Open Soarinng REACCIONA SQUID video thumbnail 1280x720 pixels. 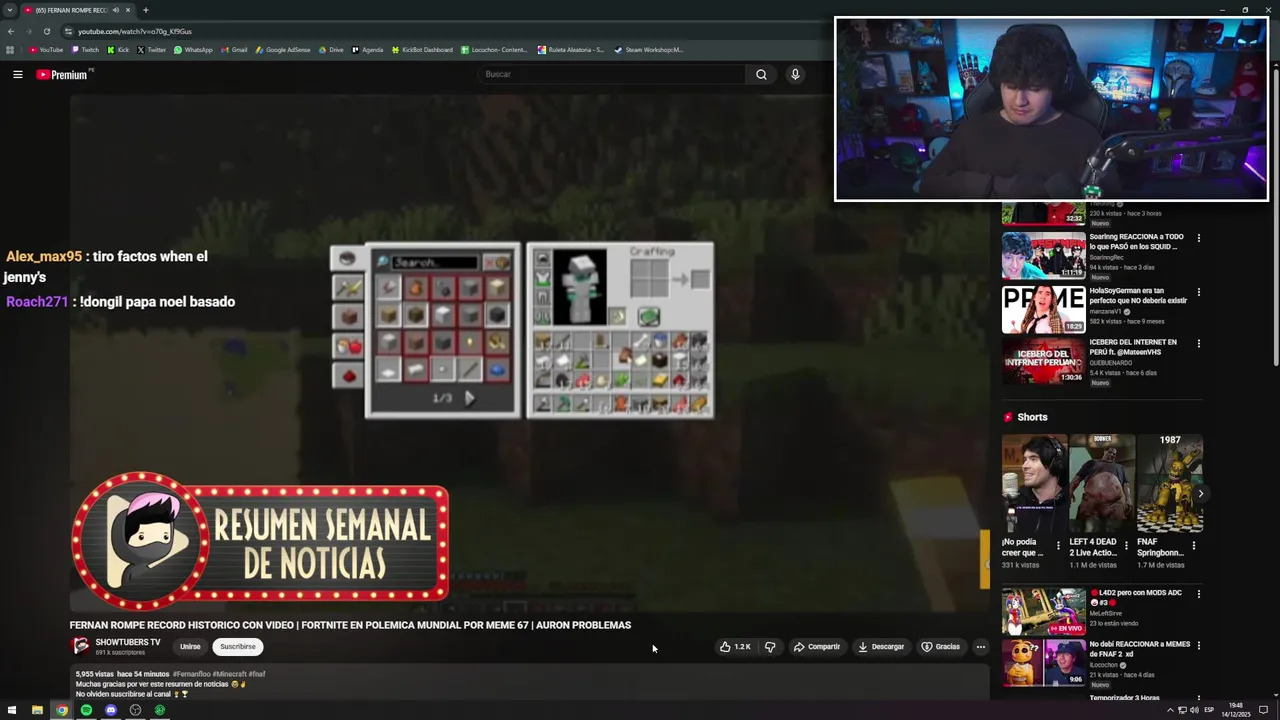point(1043,256)
